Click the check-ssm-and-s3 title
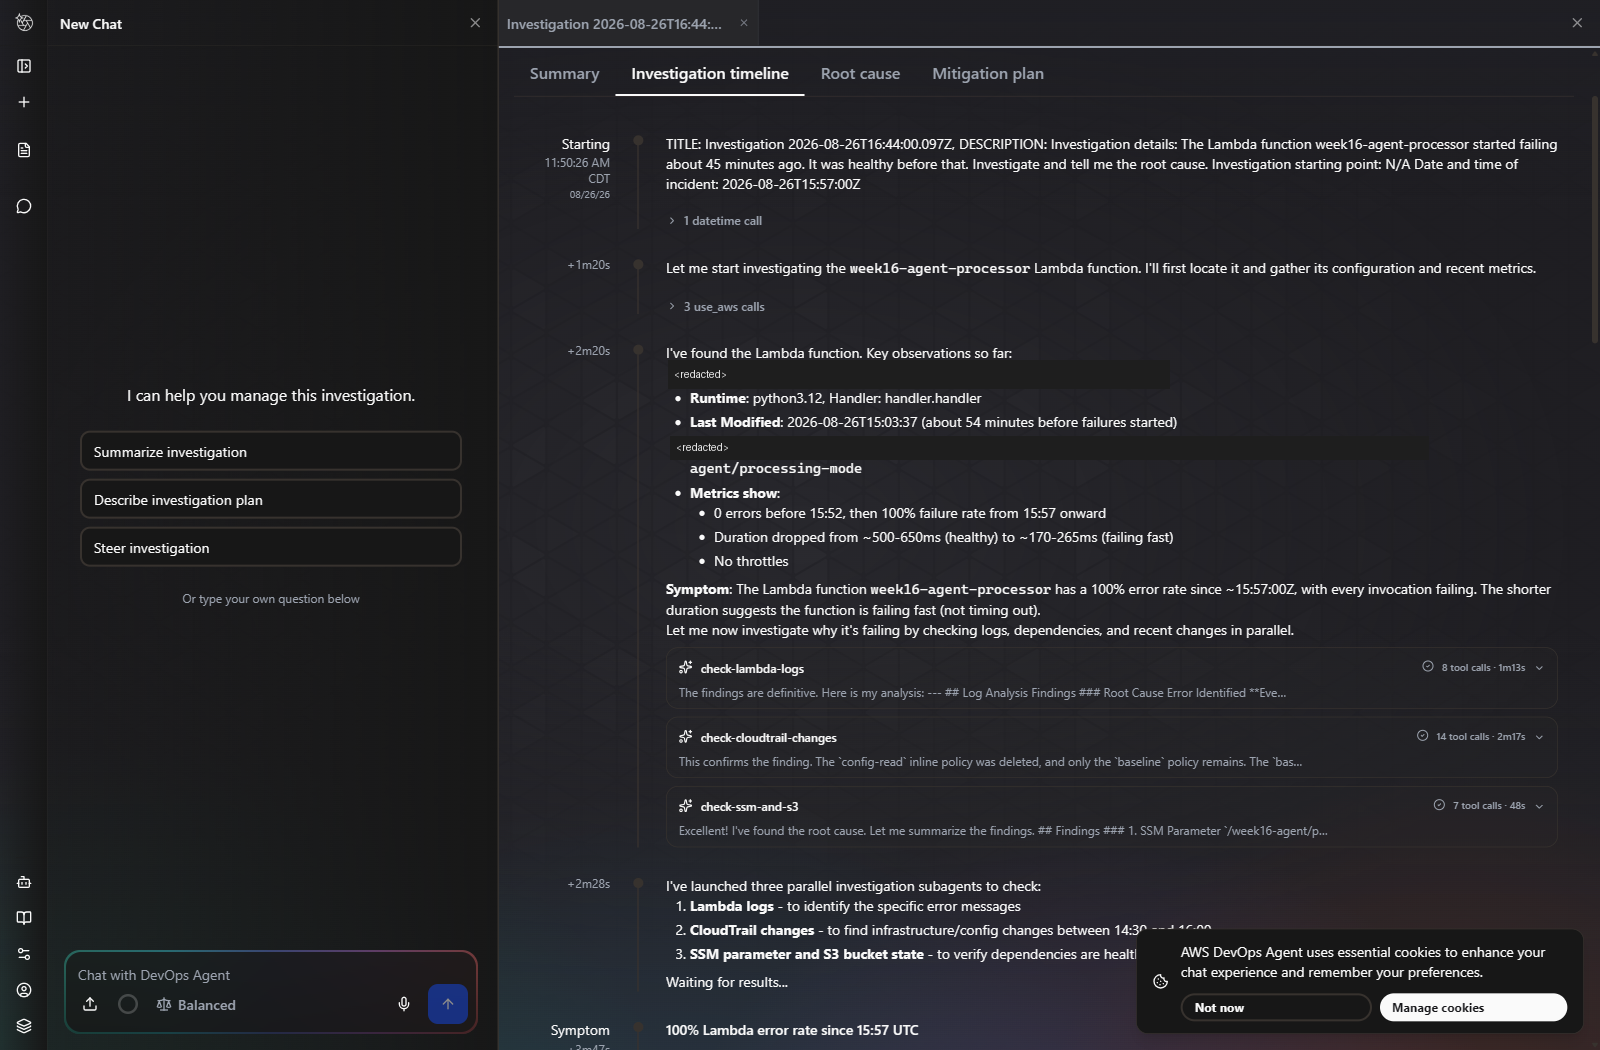This screenshot has height=1050, width=1600. [x=749, y=807]
